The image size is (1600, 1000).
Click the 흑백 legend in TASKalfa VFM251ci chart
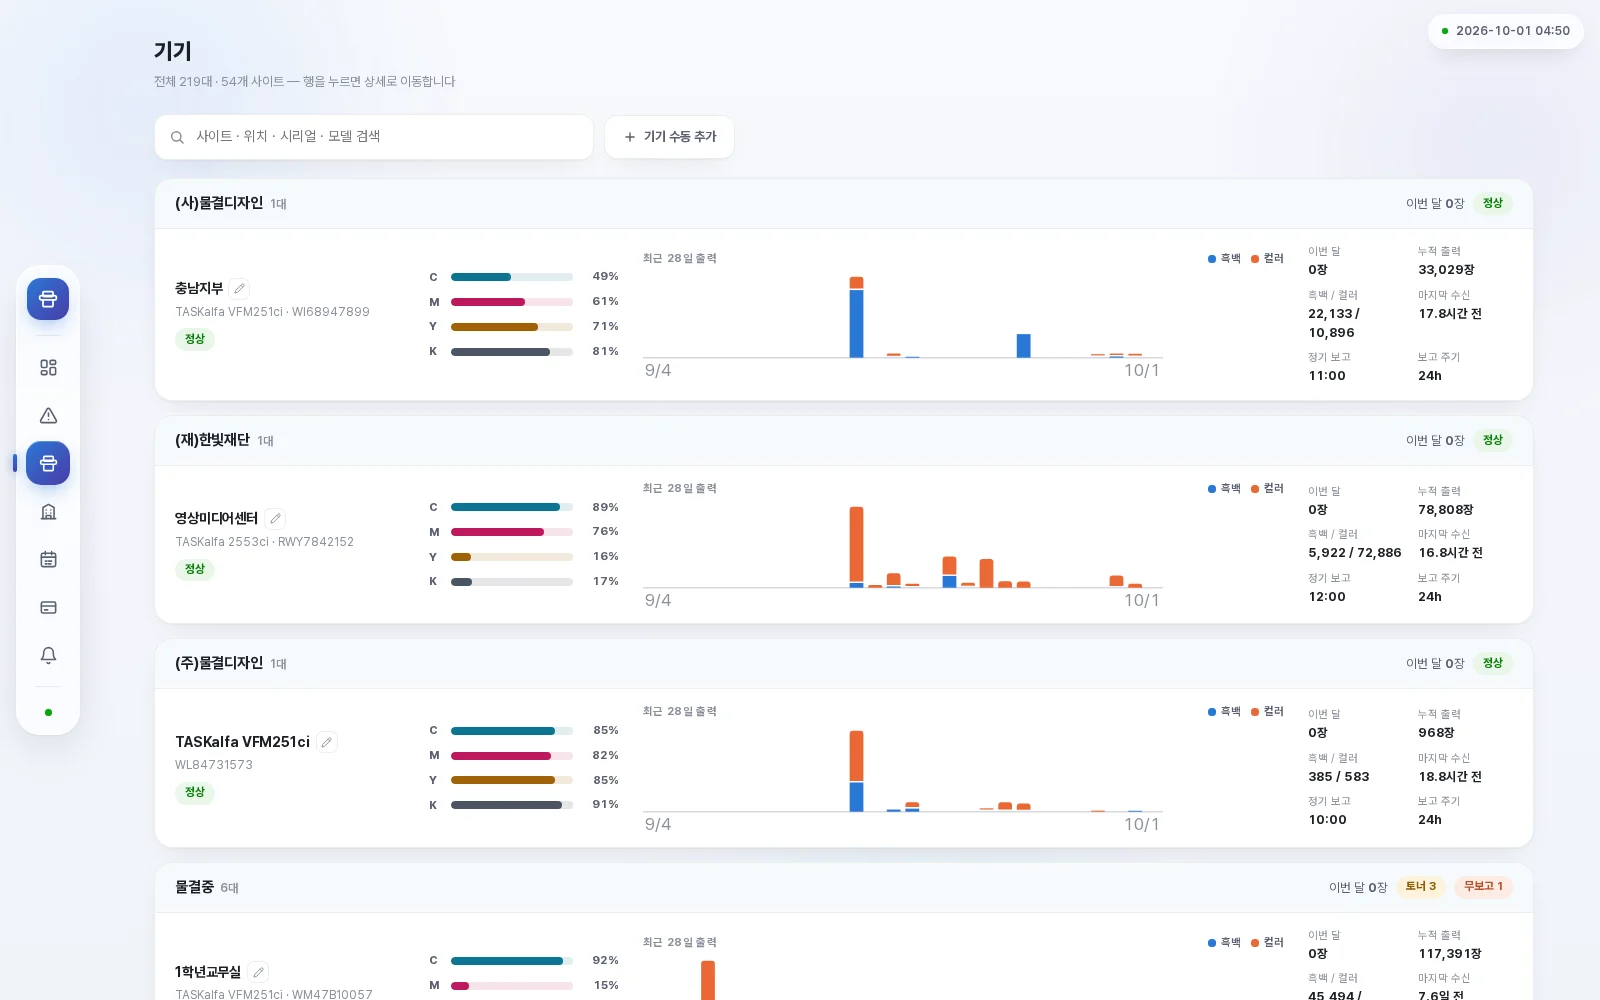(x=1224, y=712)
